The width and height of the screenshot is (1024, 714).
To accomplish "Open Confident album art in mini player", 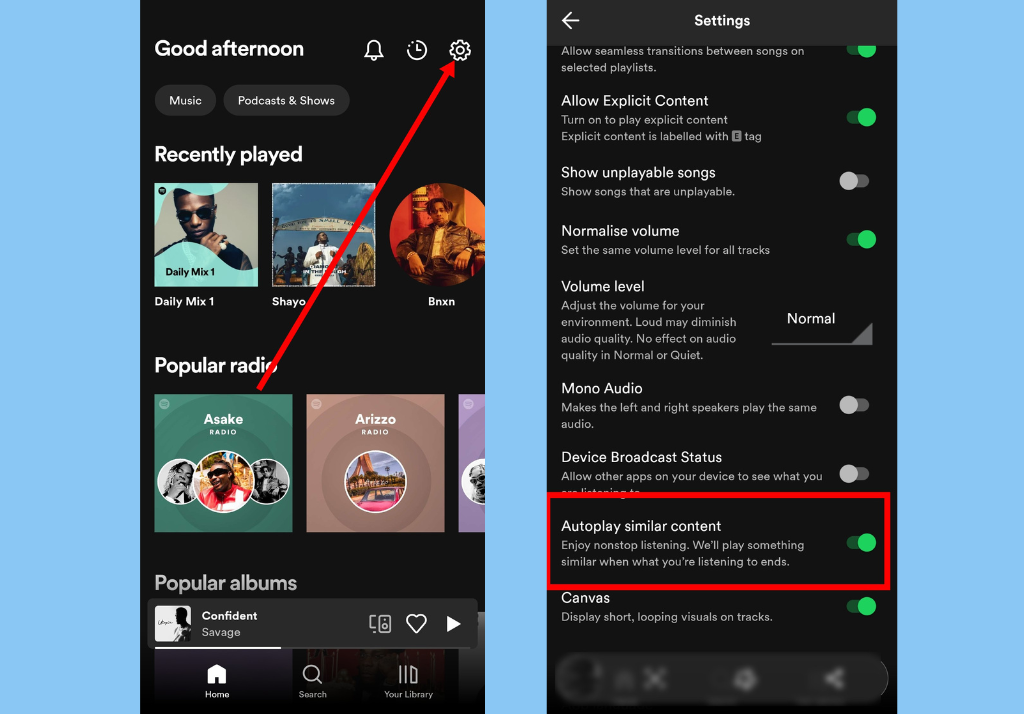I will 173,623.
